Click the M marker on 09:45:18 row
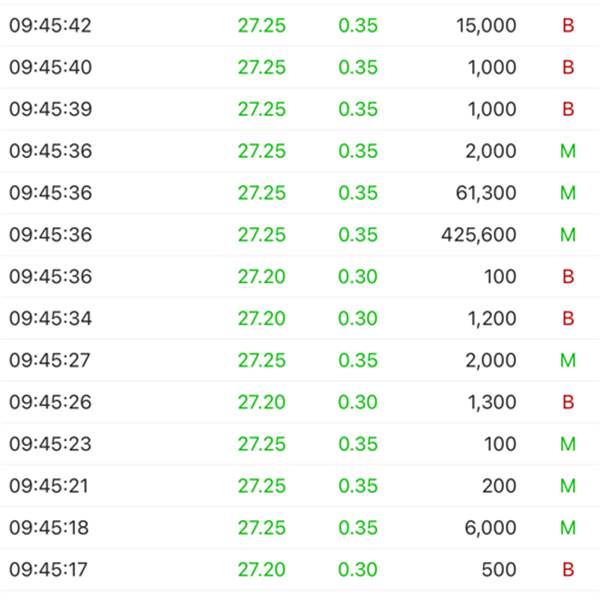600x600 pixels. pyautogui.click(x=568, y=528)
